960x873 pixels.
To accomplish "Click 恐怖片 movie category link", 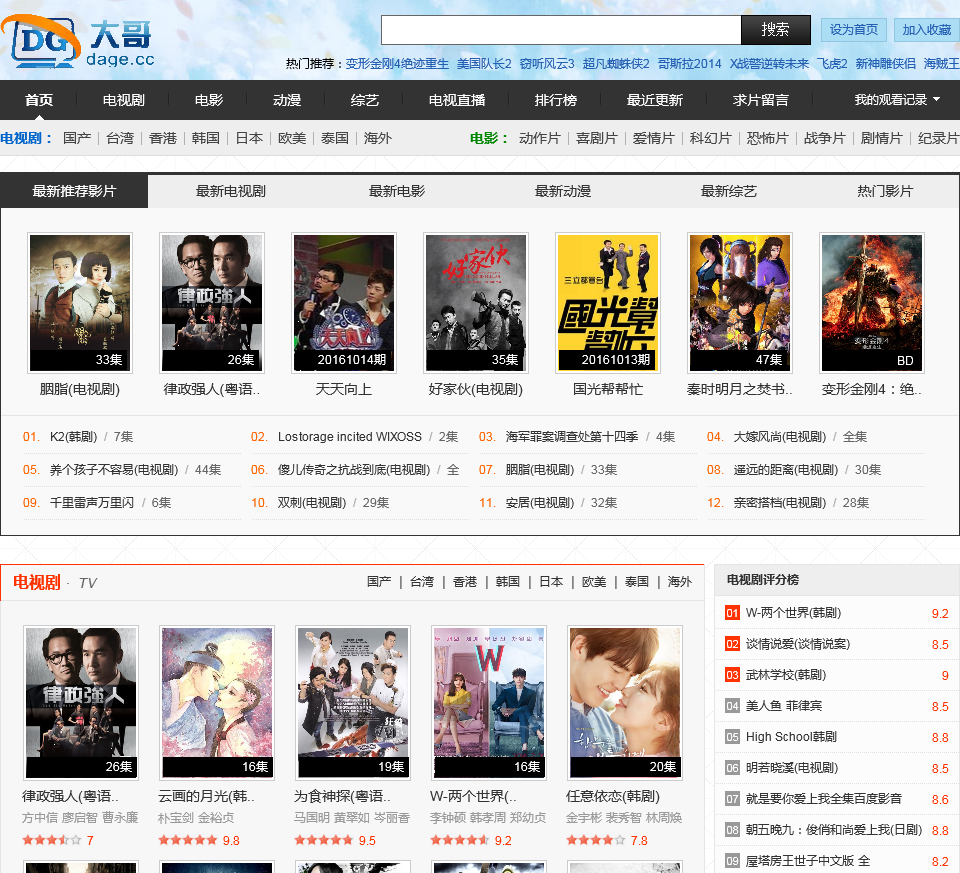I will coord(767,138).
